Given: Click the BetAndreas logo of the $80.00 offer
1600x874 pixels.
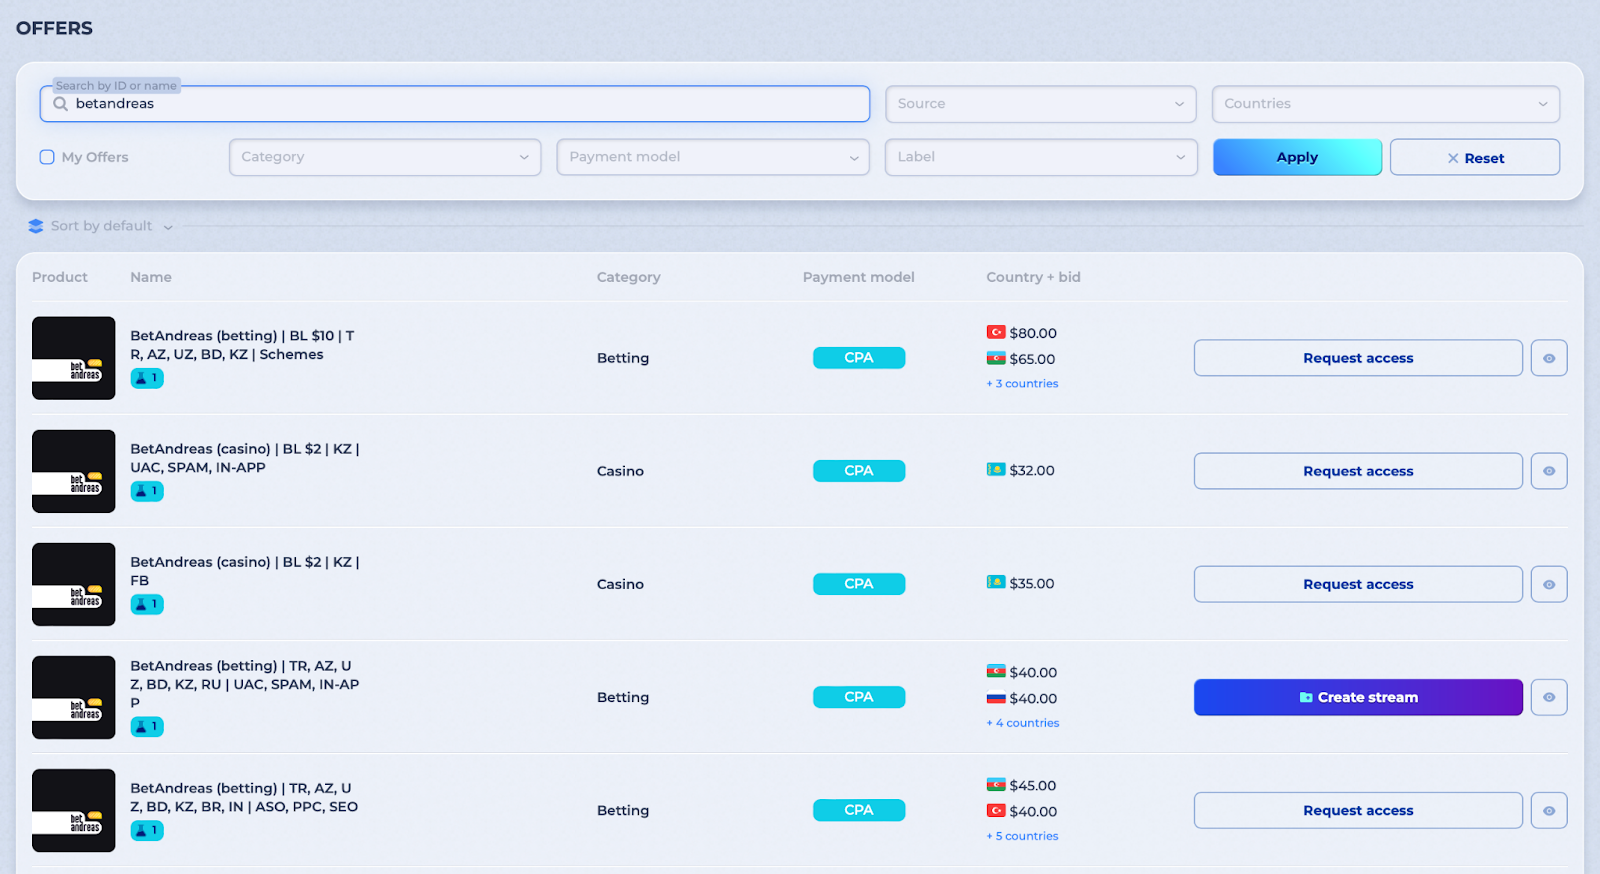Looking at the screenshot, I should [74, 358].
